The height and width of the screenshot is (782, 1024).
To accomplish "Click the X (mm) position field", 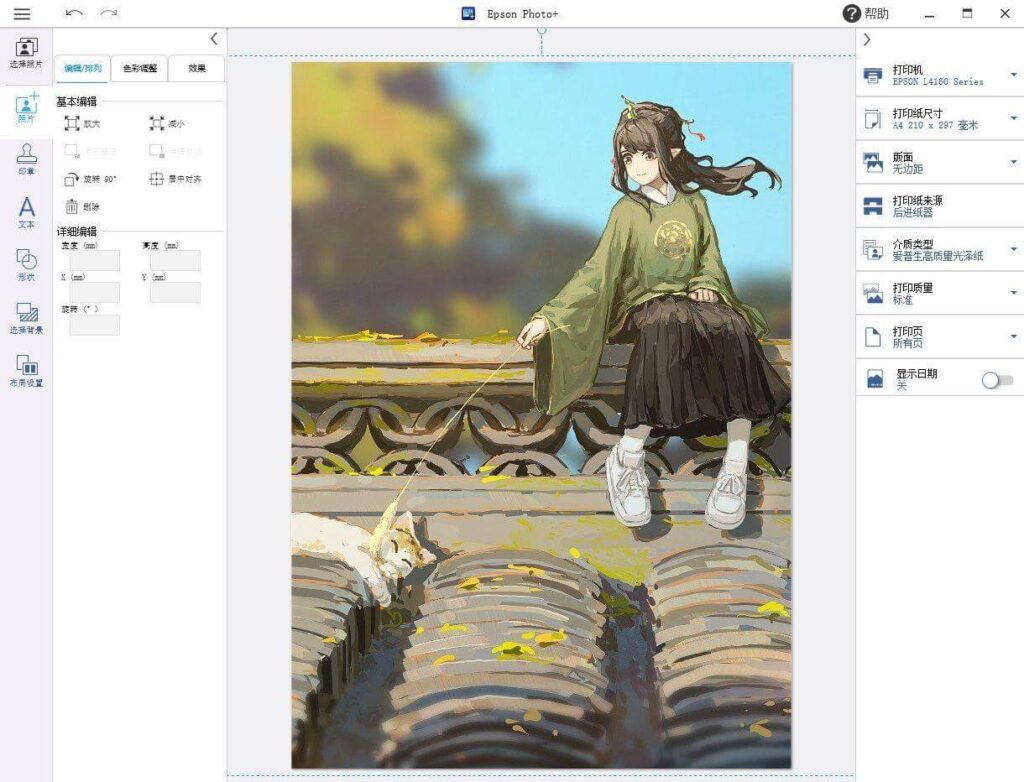I will [95, 292].
